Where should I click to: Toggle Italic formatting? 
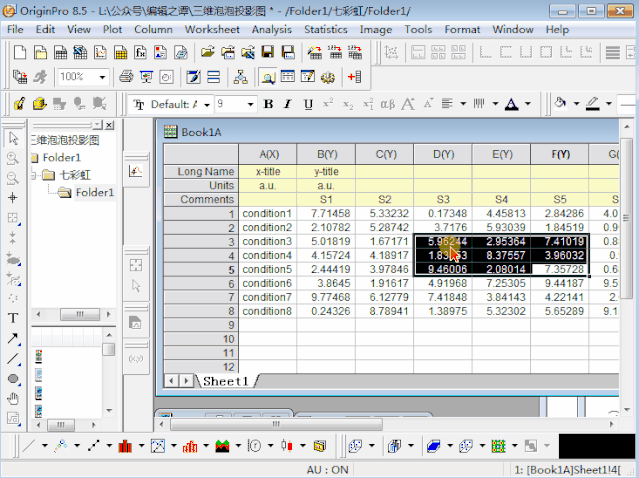(x=288, y=104)
